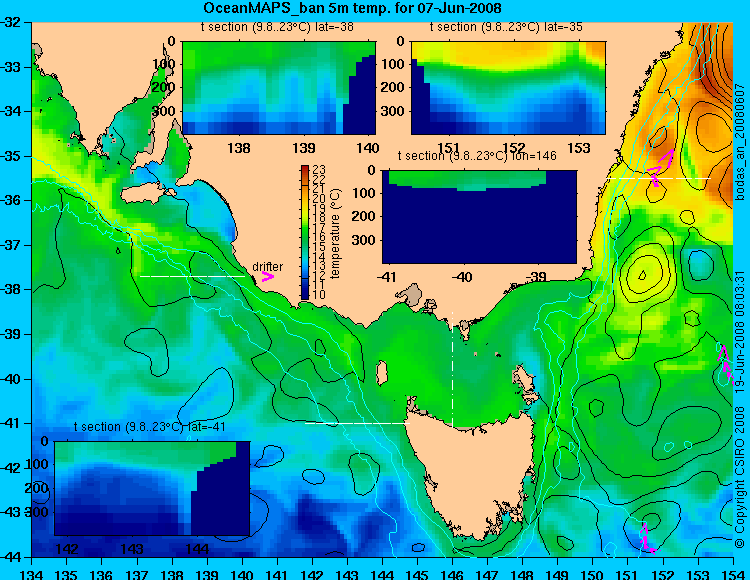Screen dimensions: 750x580
Task: Click the vertical temperature color scale bar
Action: pyautogui.click(x=305, y=232)
